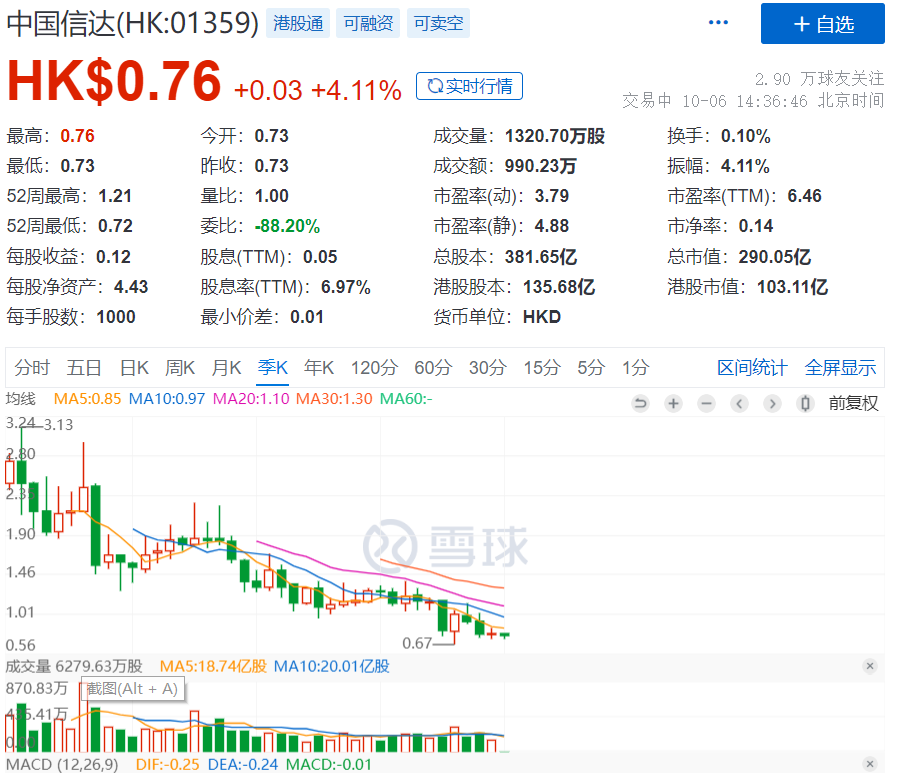Click the 货币单位 HKD value
The height and width of the screenshot is (773, 912).
[x=542, y=317]
